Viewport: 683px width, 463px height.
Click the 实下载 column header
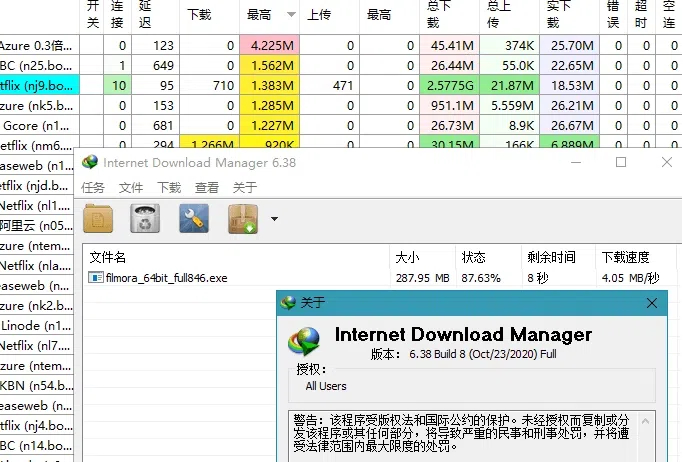tap(570, 15)
